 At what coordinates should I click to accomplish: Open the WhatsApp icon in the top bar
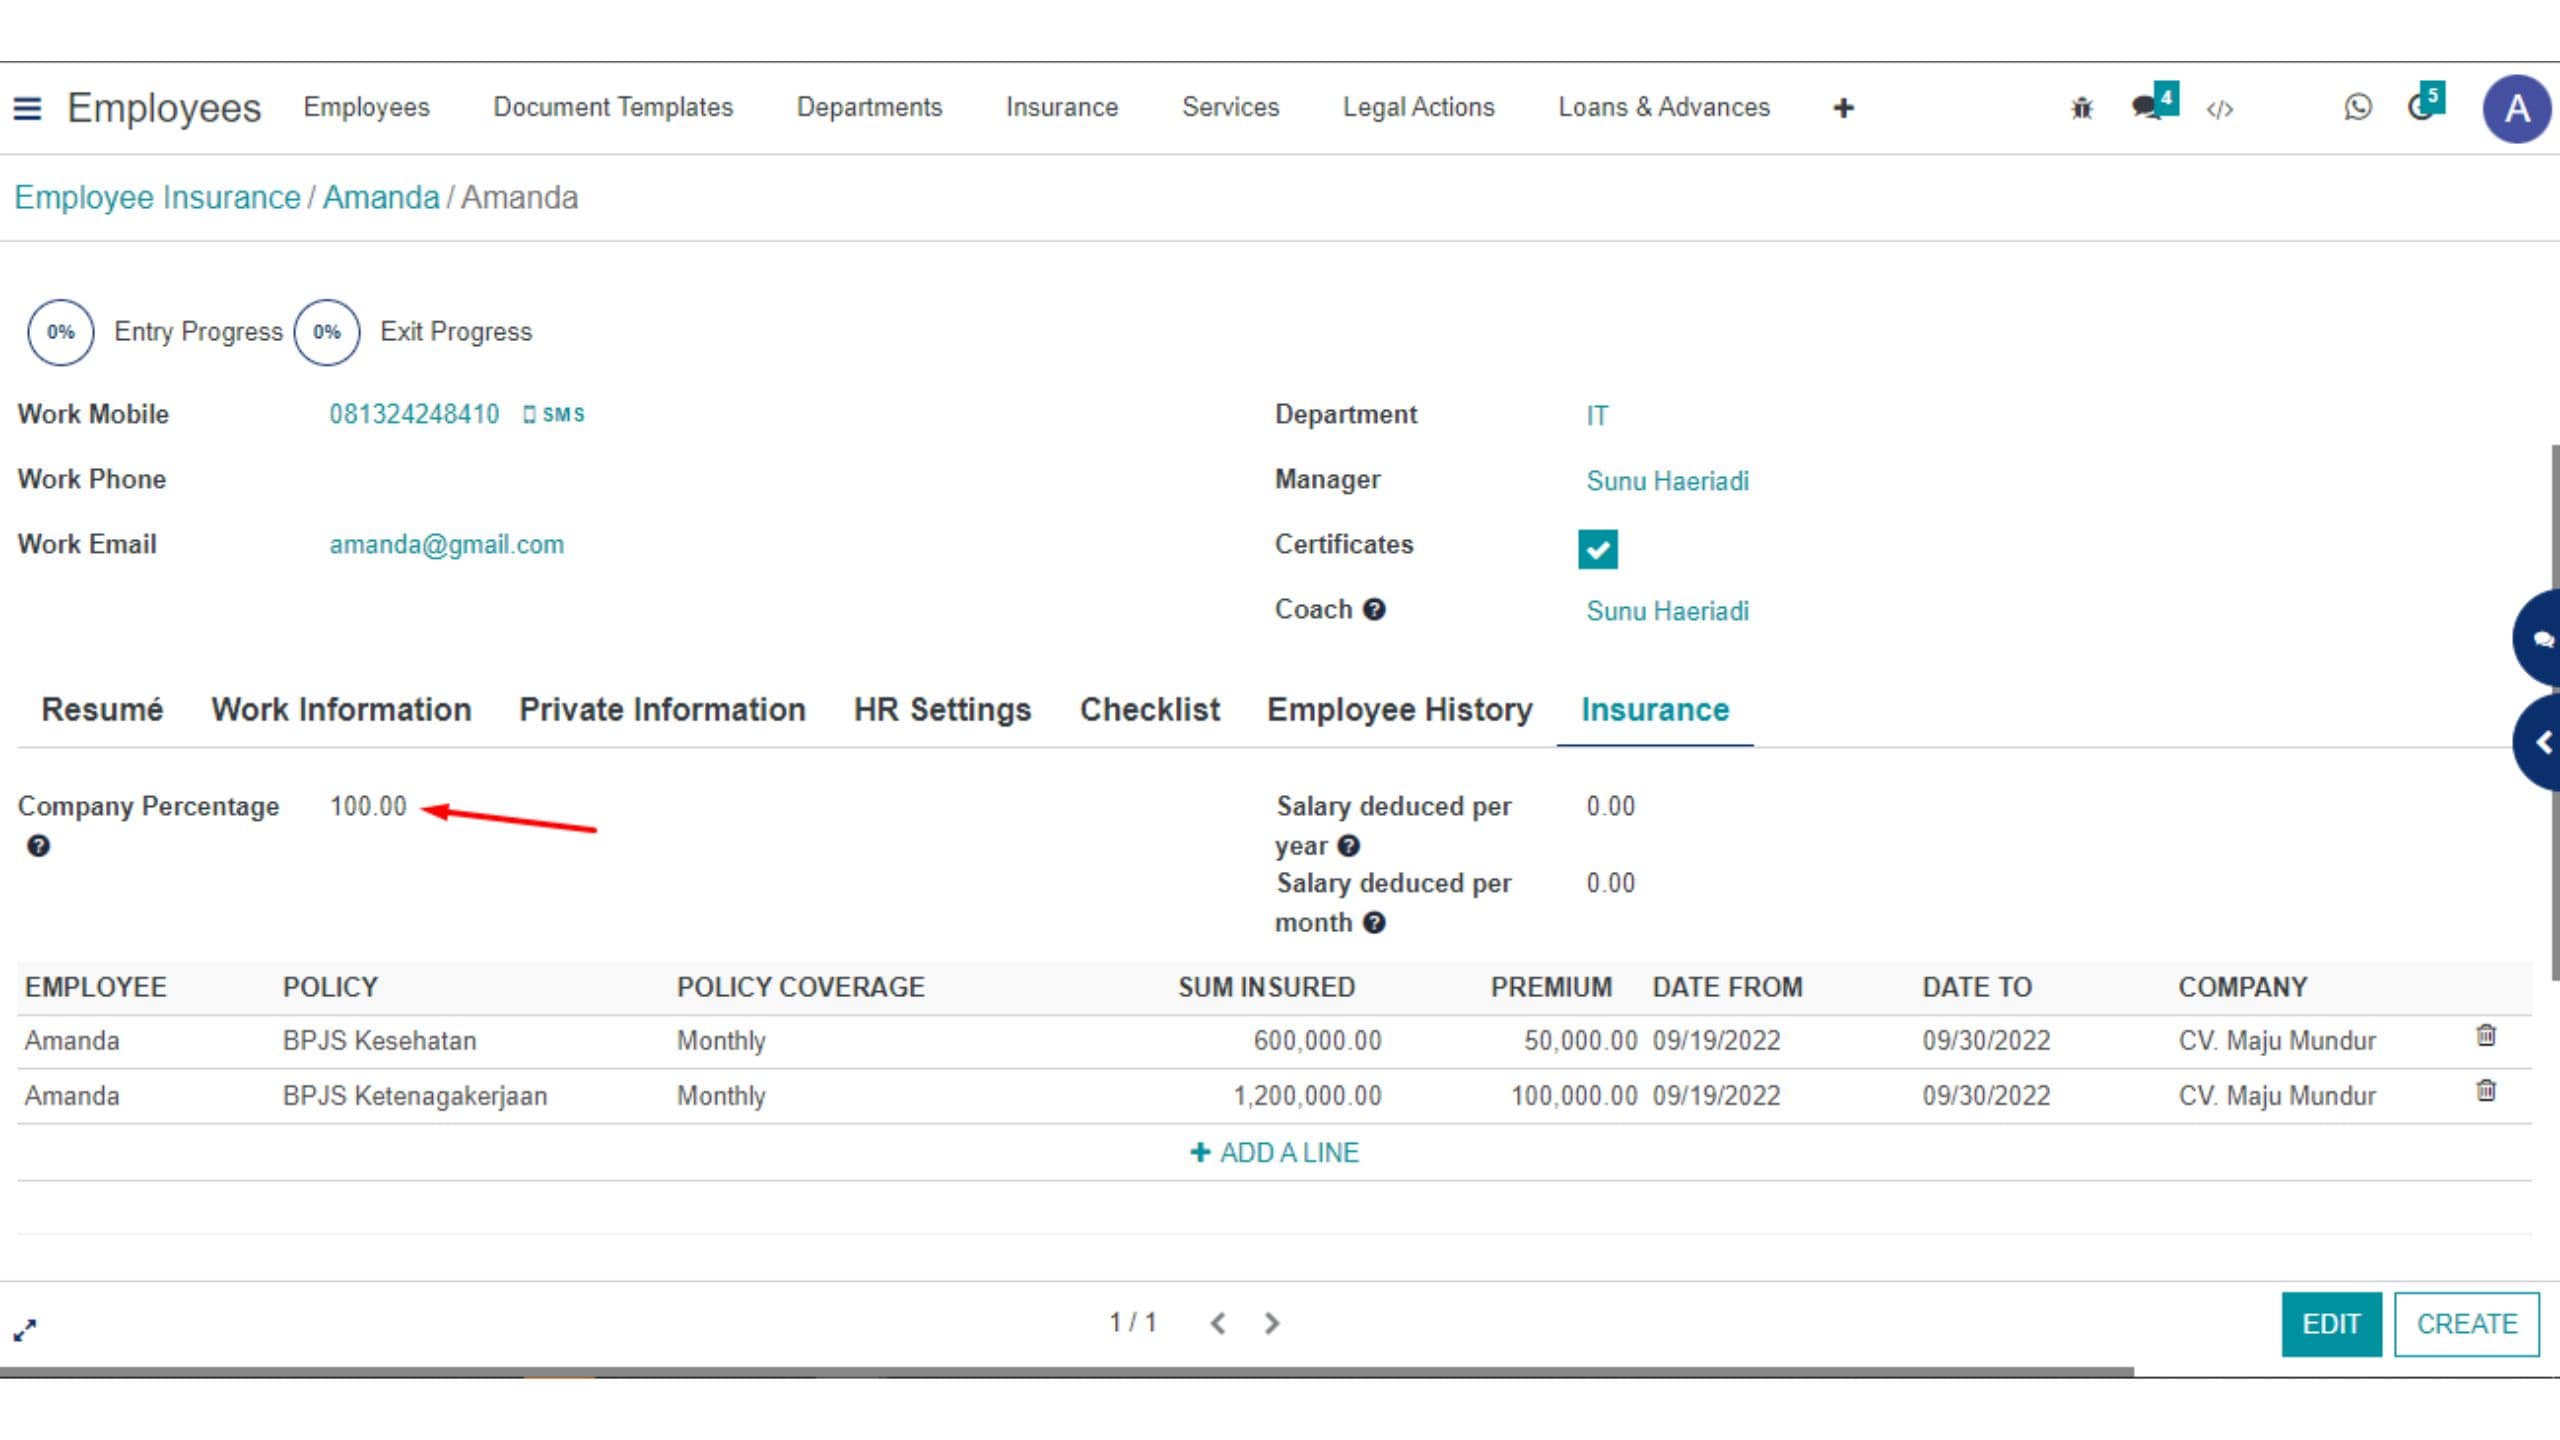pyautogui.click(x=2357, y=107)
